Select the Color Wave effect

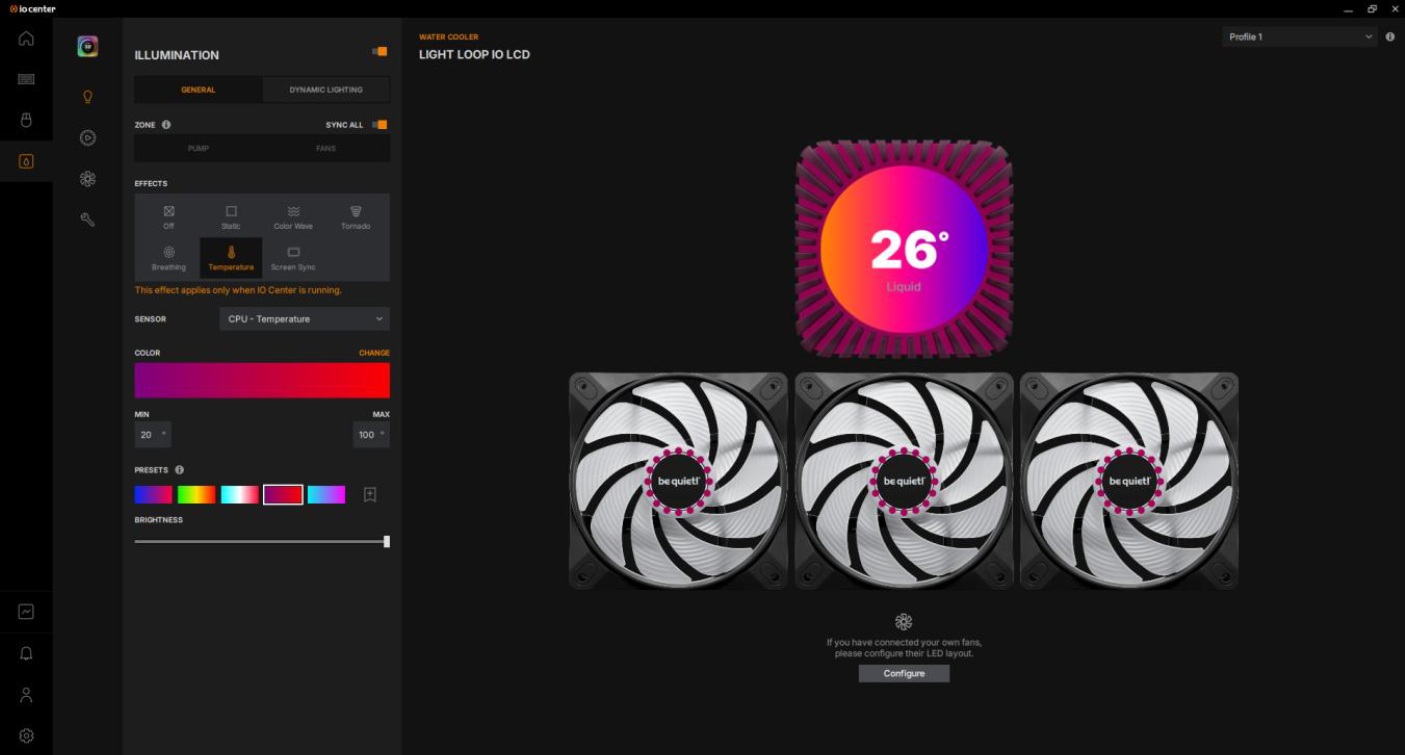(293, 216)
